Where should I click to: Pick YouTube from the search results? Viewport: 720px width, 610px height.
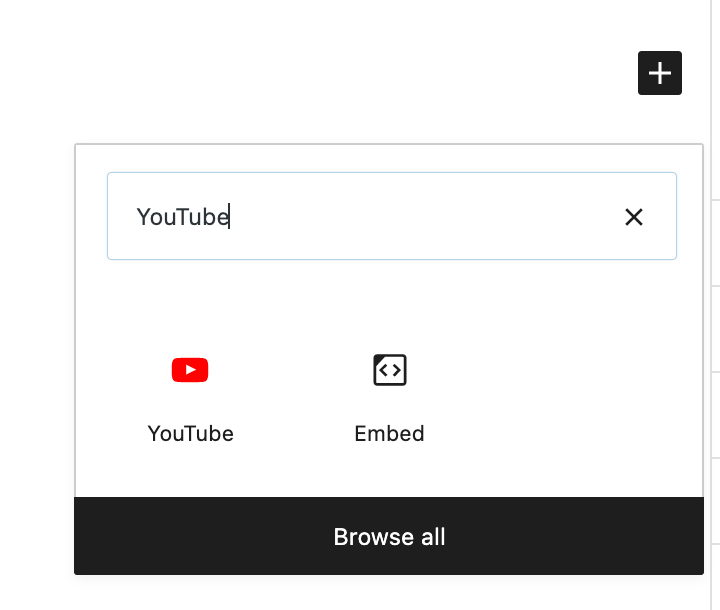(190, 397)
